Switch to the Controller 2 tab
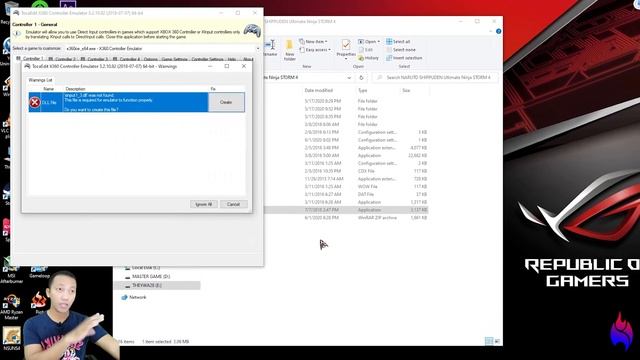640x360 pixels. coord(62,59)
